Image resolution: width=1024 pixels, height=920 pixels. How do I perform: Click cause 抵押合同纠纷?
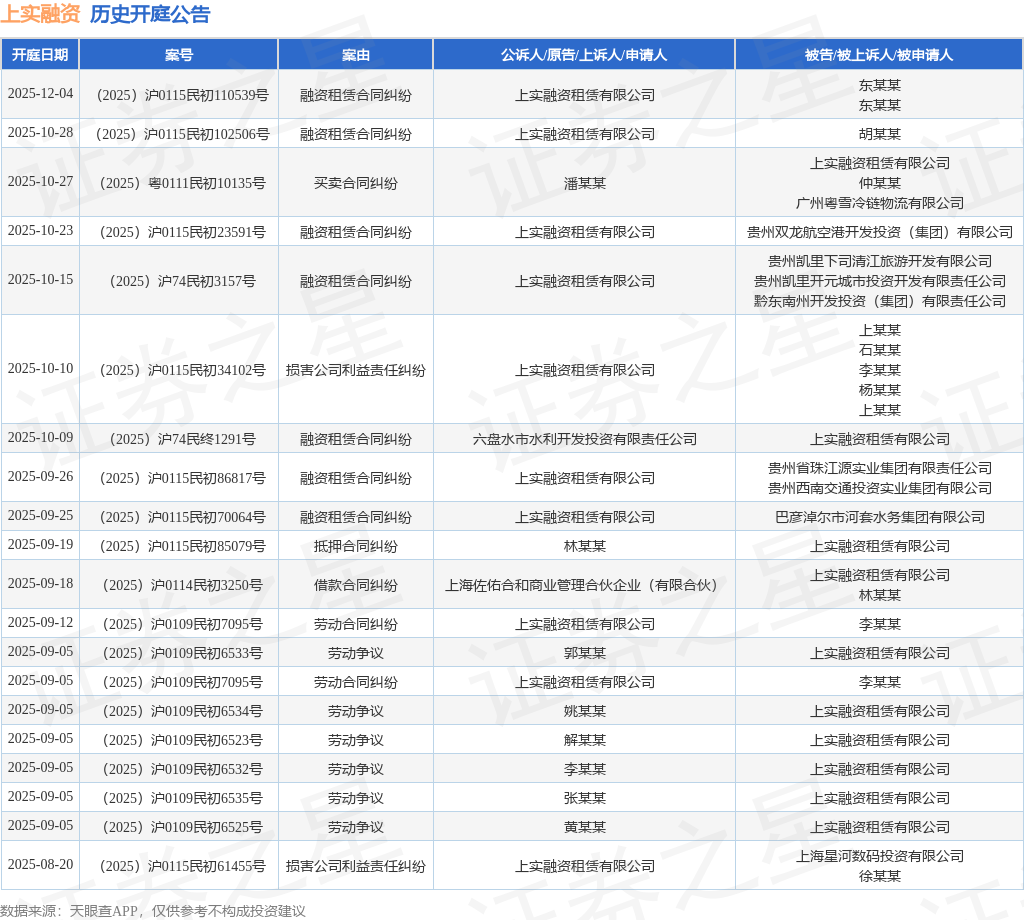pos(355,547)
